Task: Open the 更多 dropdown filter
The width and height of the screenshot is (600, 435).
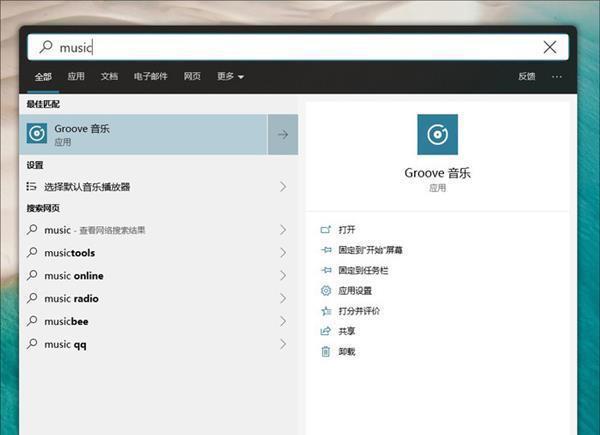Action: pyautogui.click(x=230, y=76)
